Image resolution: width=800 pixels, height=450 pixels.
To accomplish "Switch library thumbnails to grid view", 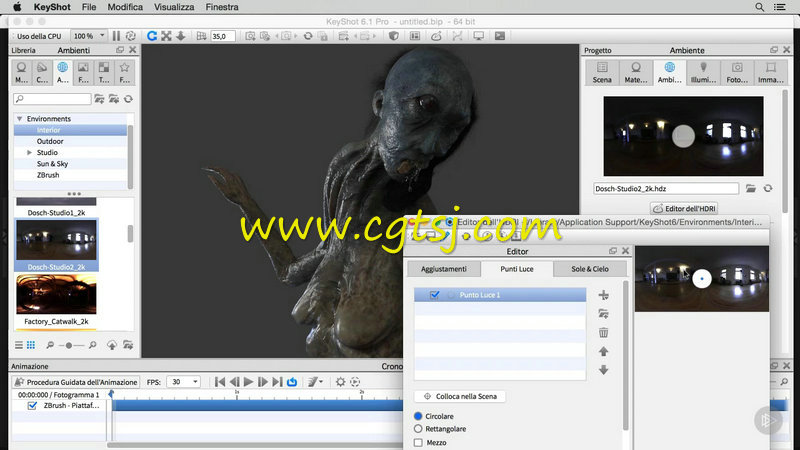I will 31,345.
